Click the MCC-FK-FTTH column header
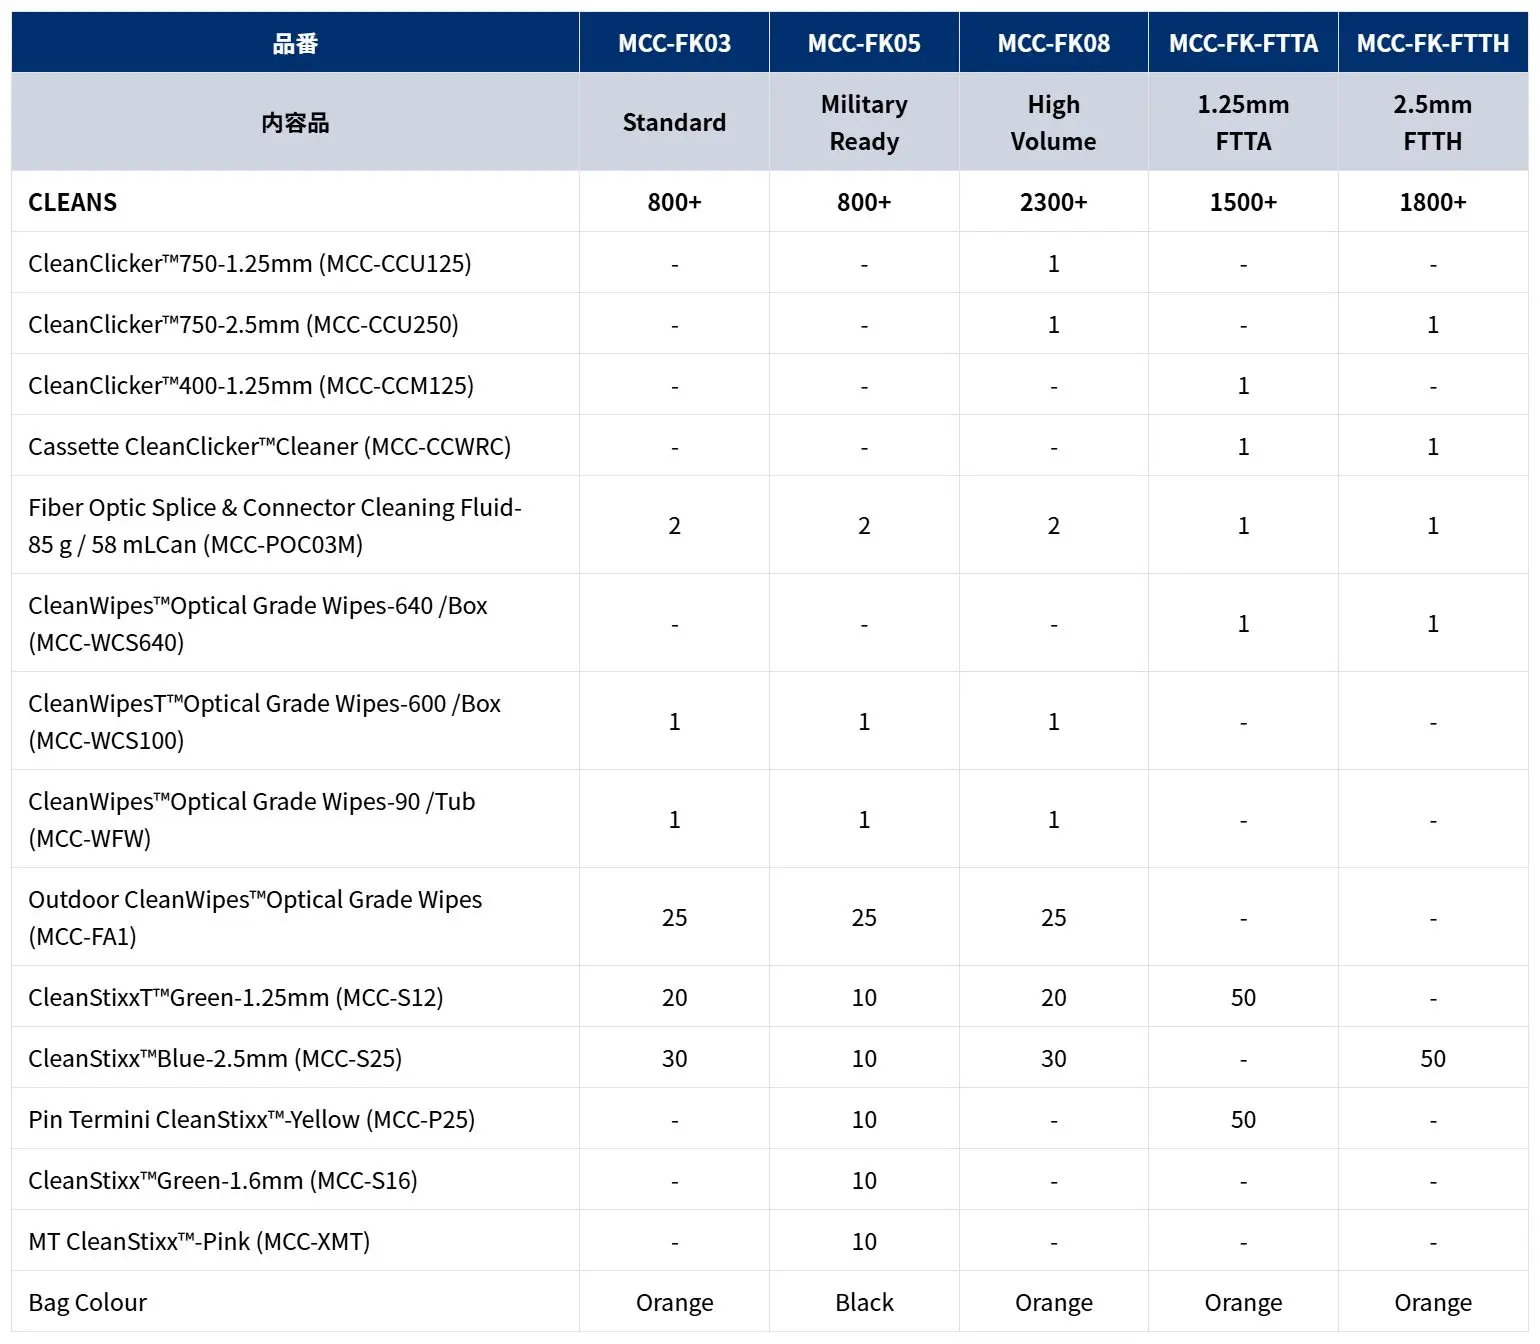 coord(1433,43)
